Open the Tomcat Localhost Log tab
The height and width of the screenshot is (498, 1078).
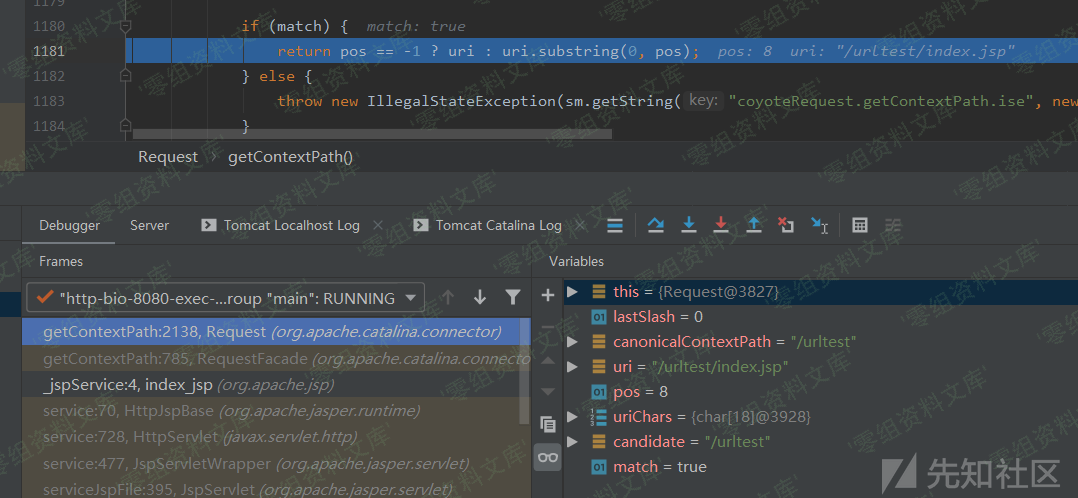coord(290,225)
